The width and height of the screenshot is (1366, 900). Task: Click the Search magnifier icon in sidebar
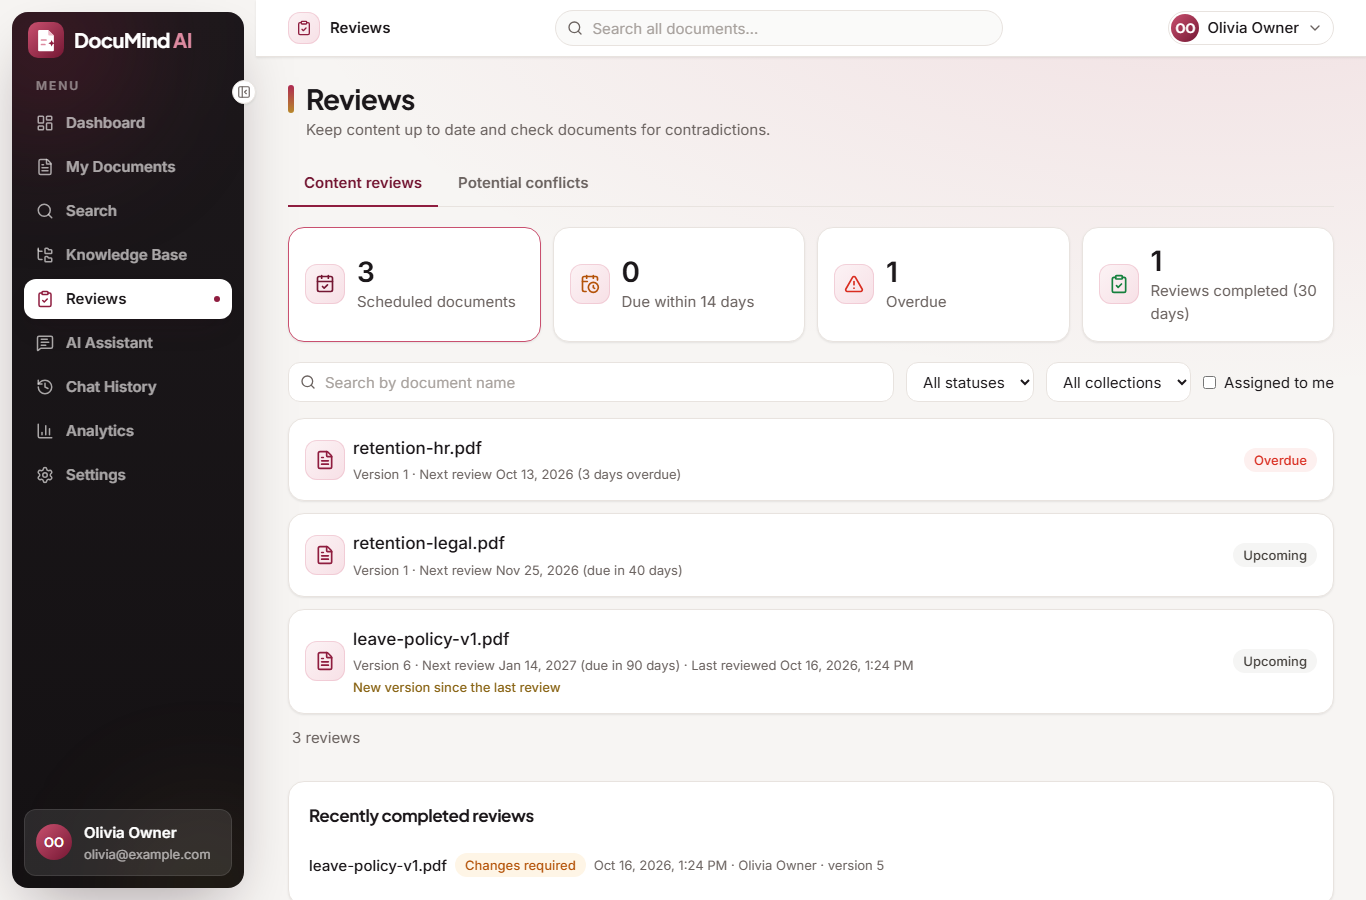pos(45,211)
